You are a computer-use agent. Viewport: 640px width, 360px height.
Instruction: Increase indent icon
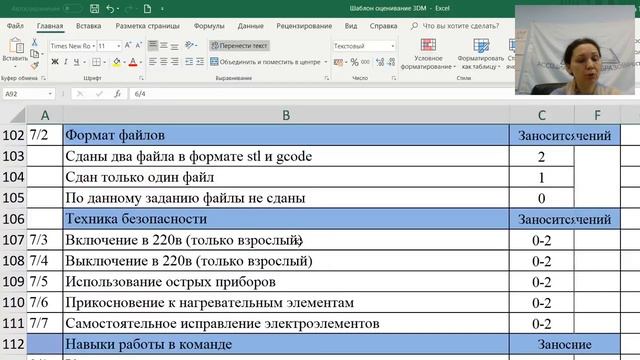click(200, 62)
